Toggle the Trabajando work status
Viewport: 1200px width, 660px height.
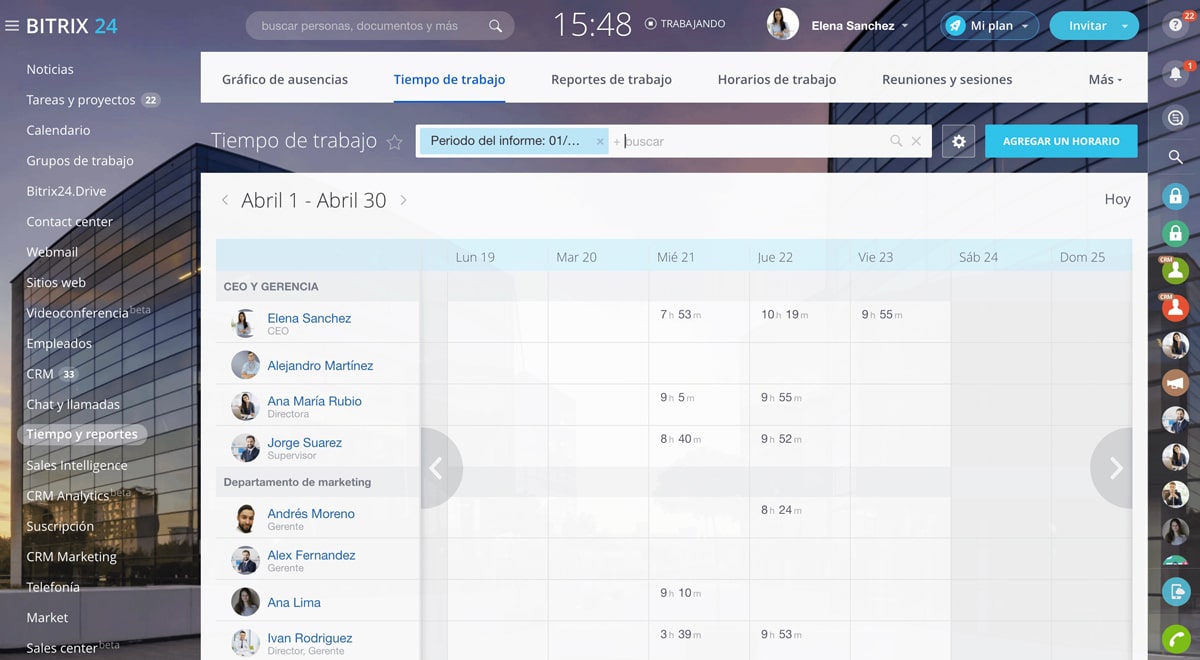coord(686,24)
